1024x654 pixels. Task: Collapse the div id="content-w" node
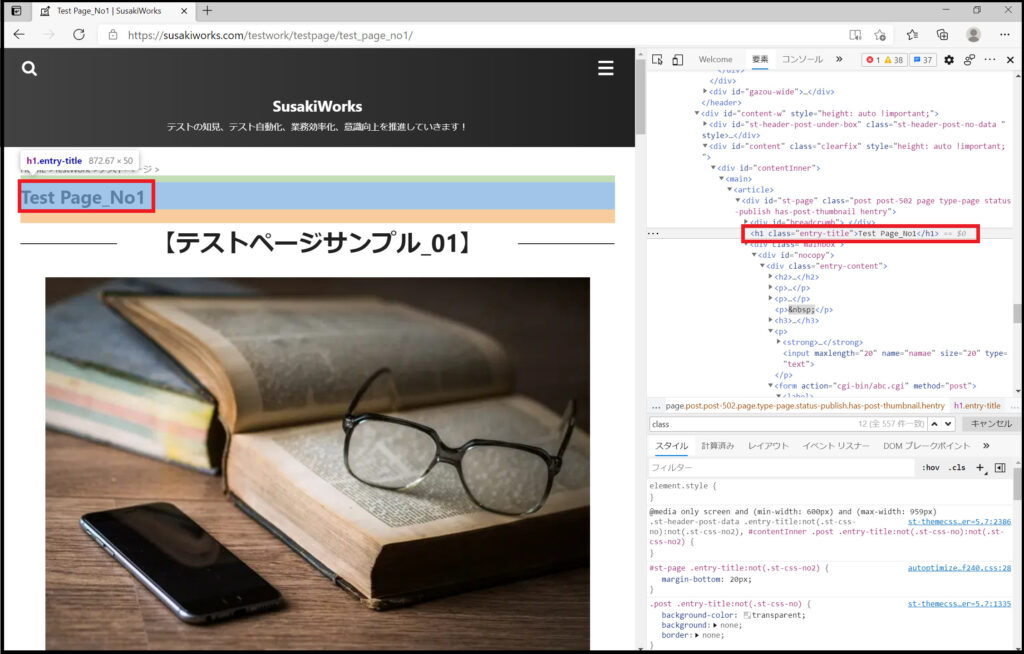point(697,113)
